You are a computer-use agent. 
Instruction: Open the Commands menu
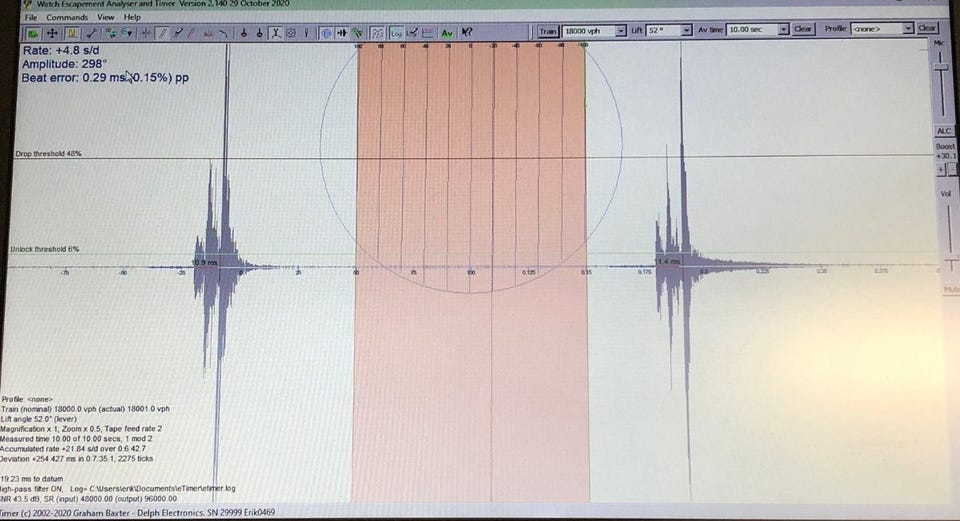click(67, 18)
